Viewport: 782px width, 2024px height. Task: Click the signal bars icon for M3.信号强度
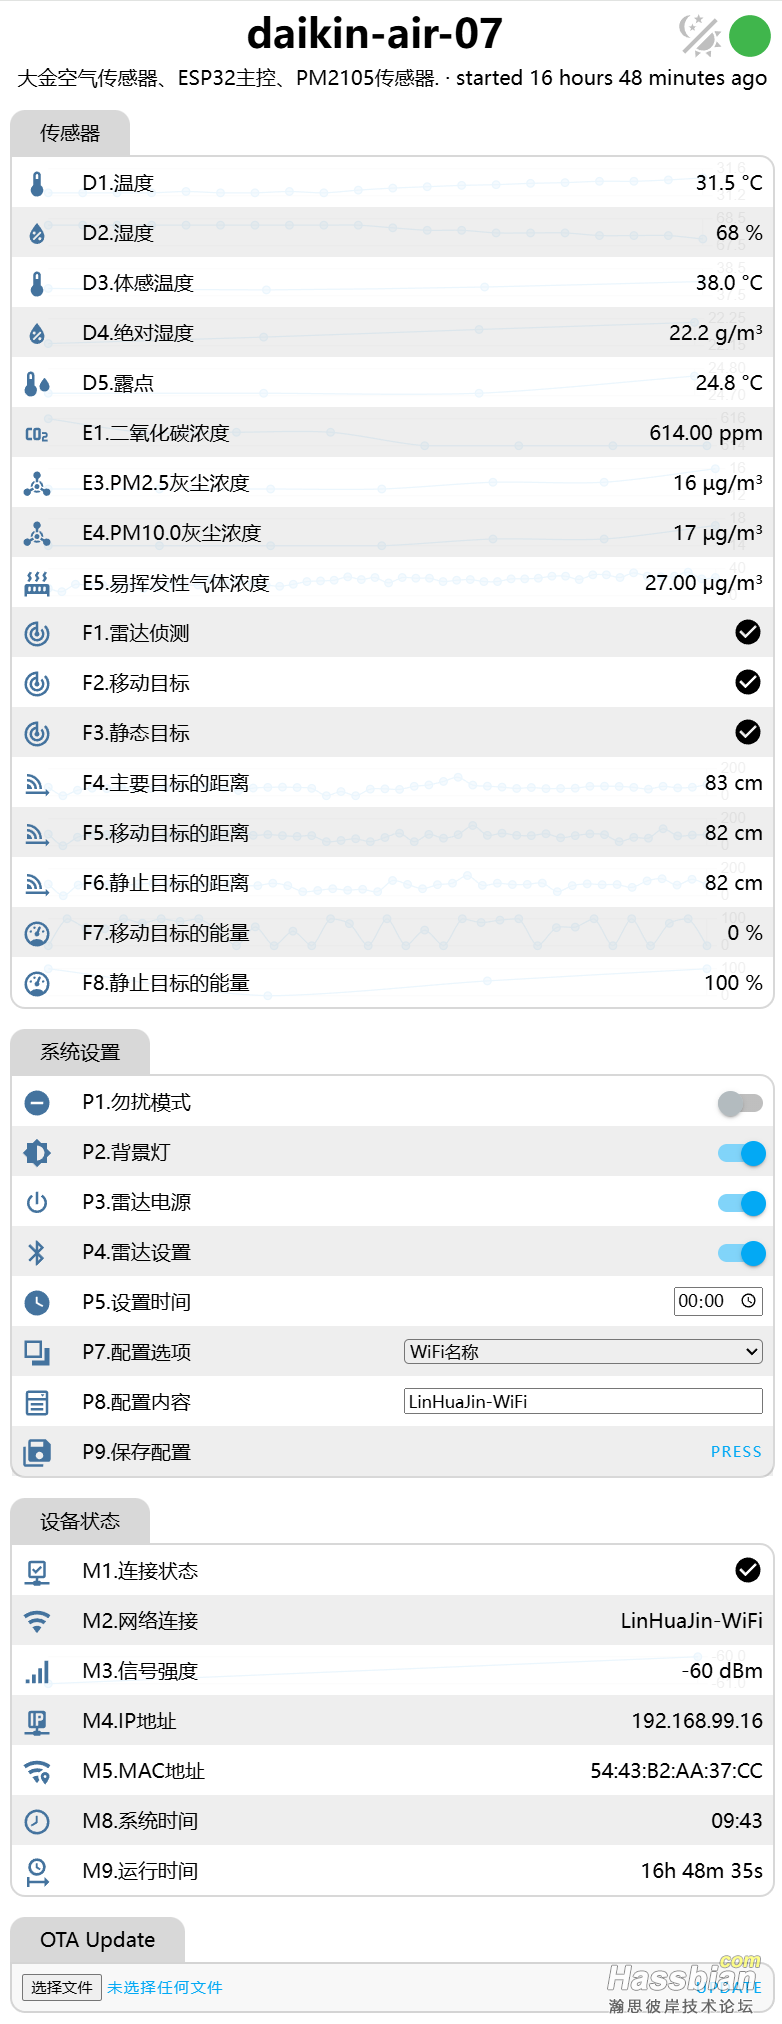37,1672
